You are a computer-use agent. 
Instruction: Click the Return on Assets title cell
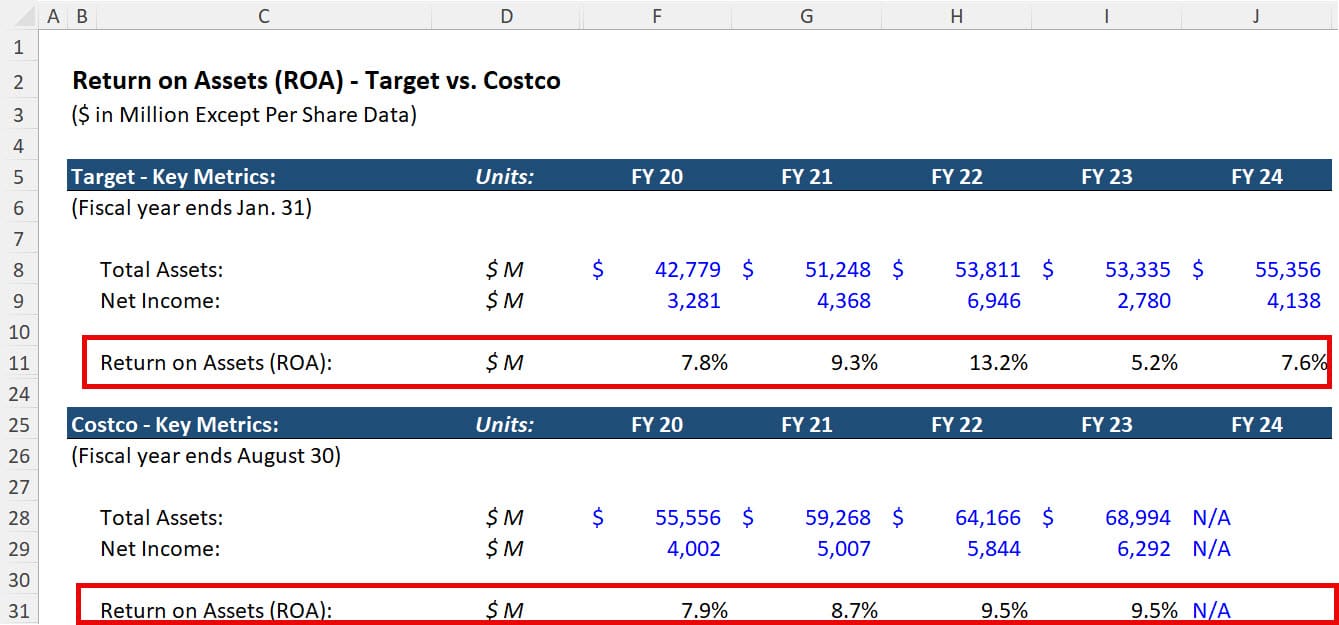[314, 81]
